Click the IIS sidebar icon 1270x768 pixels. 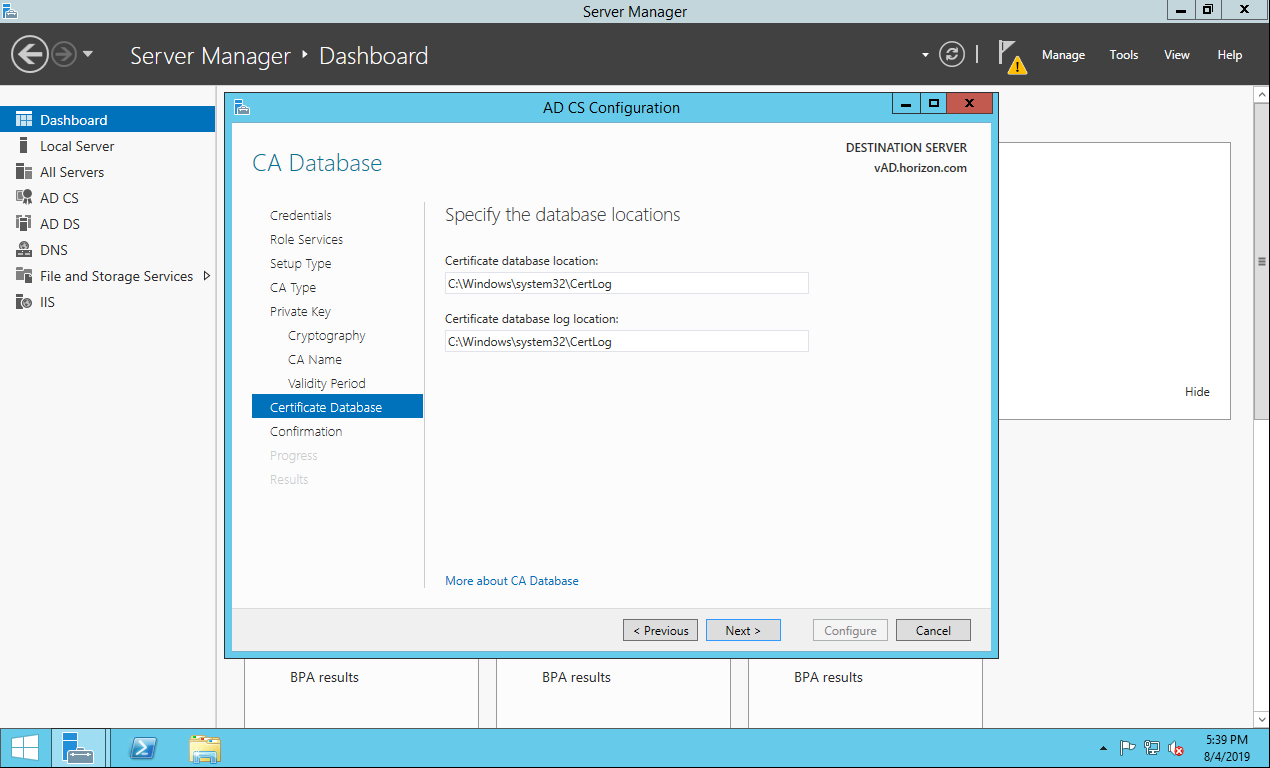click(x=24, y=302)
